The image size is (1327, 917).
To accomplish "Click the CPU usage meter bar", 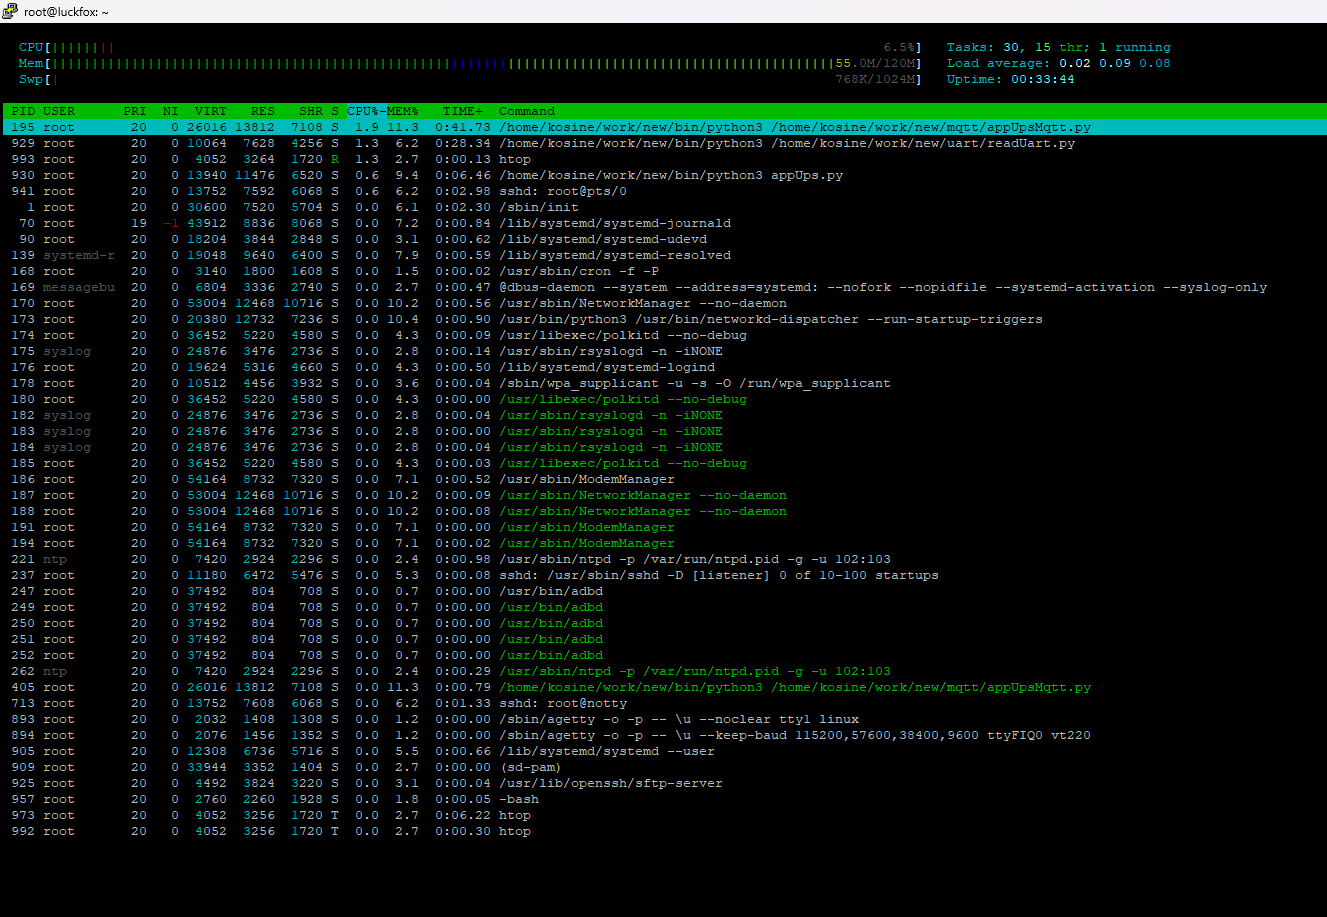I will [470, 47].
